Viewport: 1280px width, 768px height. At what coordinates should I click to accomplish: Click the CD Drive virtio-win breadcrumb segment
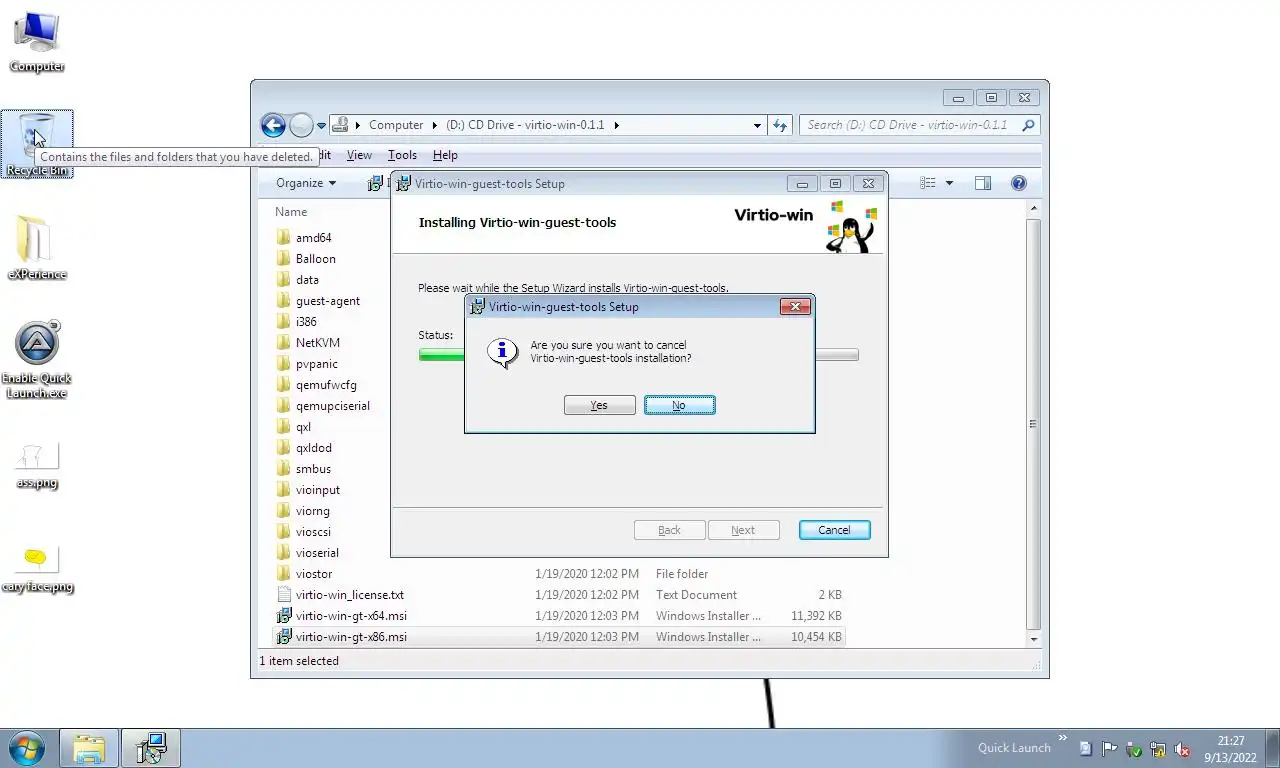(524, 125)
